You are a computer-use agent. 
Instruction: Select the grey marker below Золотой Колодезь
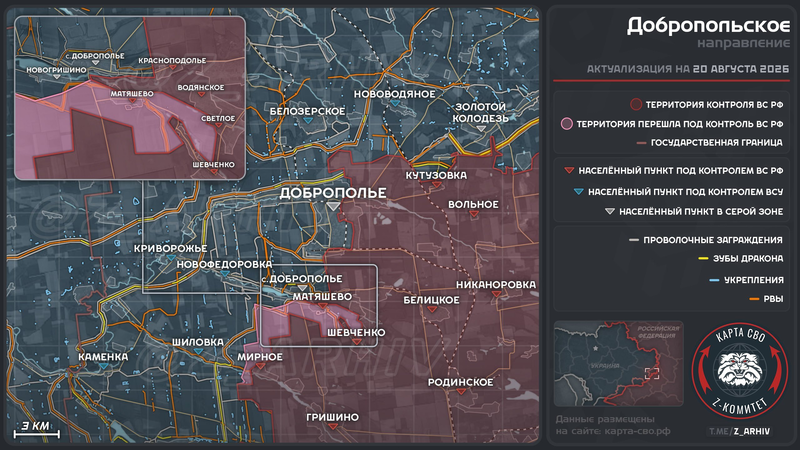pyautogui.click(x=481, y=129)
